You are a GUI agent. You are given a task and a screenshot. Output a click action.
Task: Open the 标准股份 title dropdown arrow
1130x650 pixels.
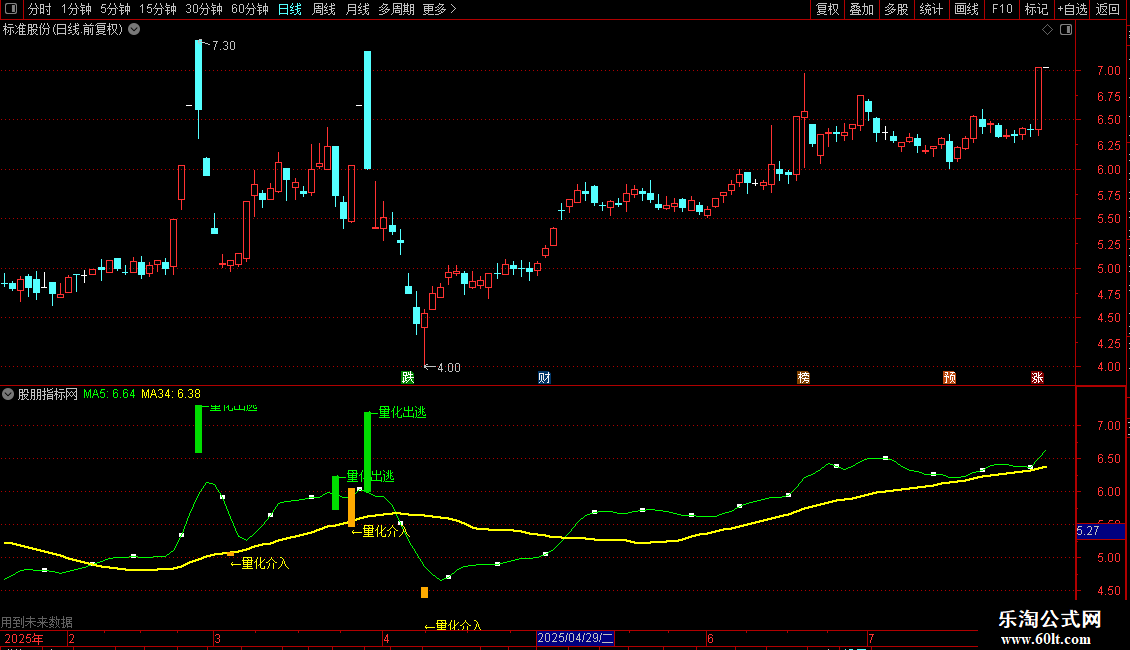point(134,30)
